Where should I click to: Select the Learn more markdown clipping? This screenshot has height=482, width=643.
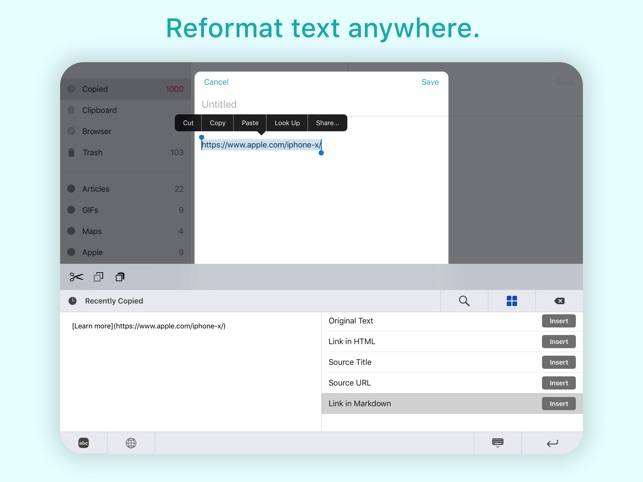tap(148, 326)
